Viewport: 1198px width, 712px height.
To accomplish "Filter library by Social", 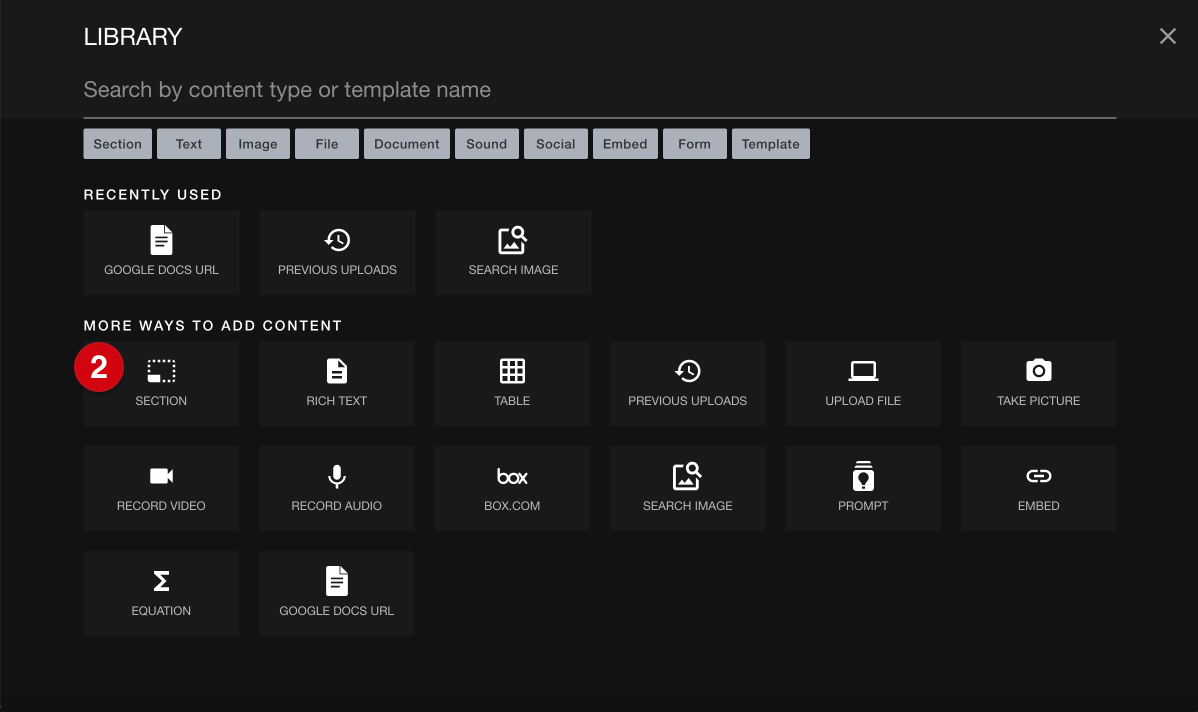I will pos(555,144).
